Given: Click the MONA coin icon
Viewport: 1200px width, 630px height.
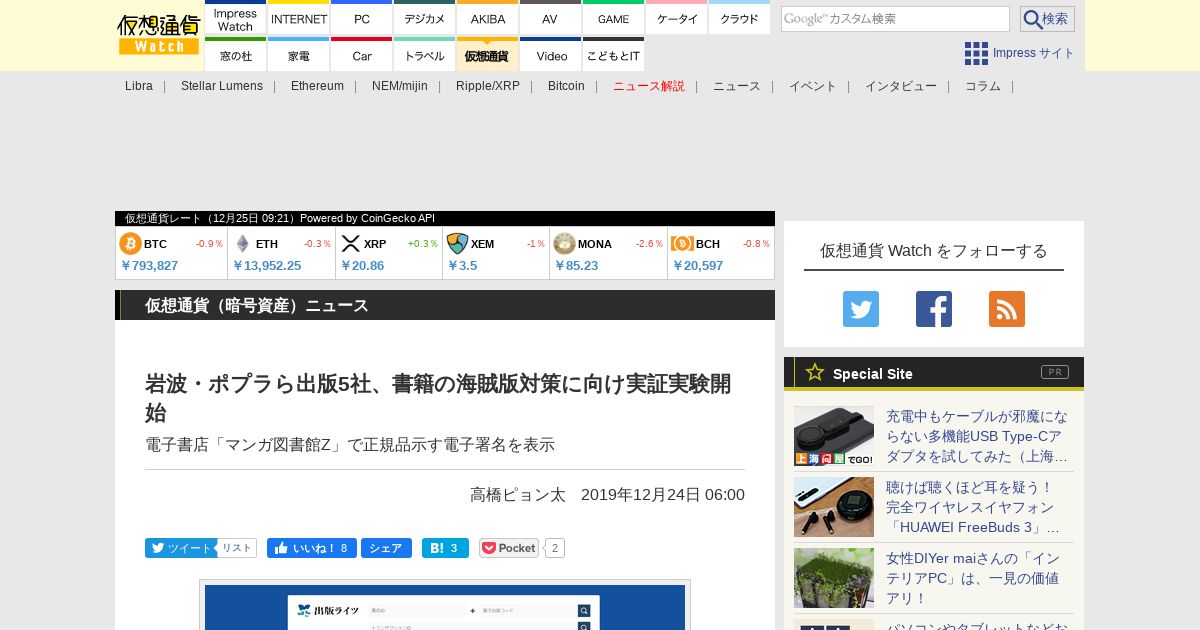Looking at the screenshot, I should (x=564, y=244).
